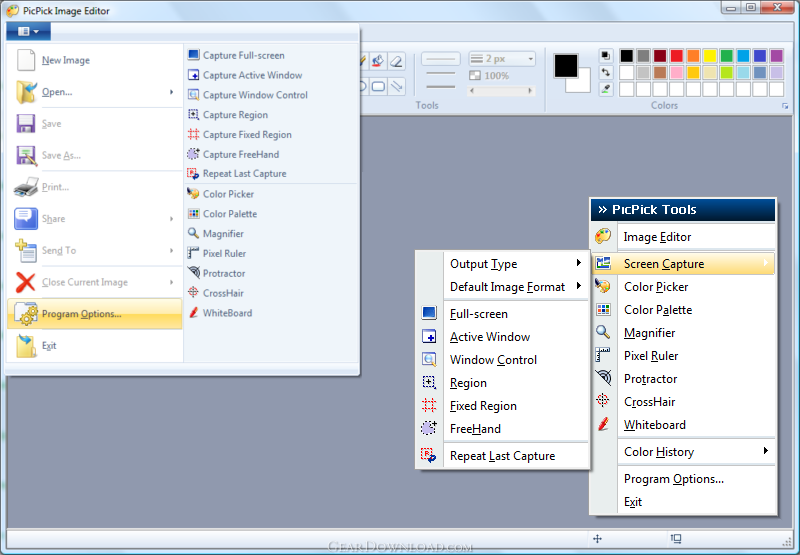Select the Rounded Rectangle shape tool

378,86
